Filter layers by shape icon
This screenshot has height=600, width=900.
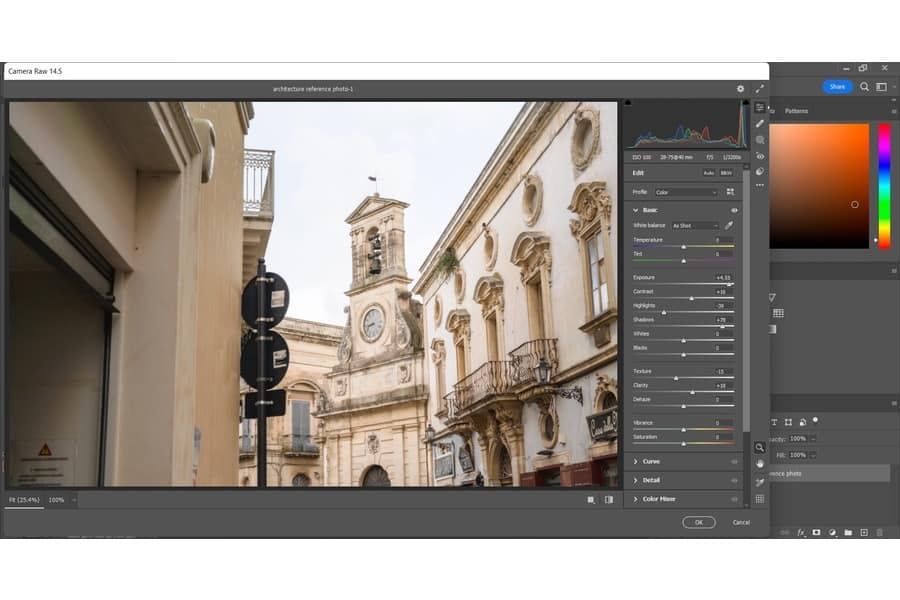click(x=789, y=422)
